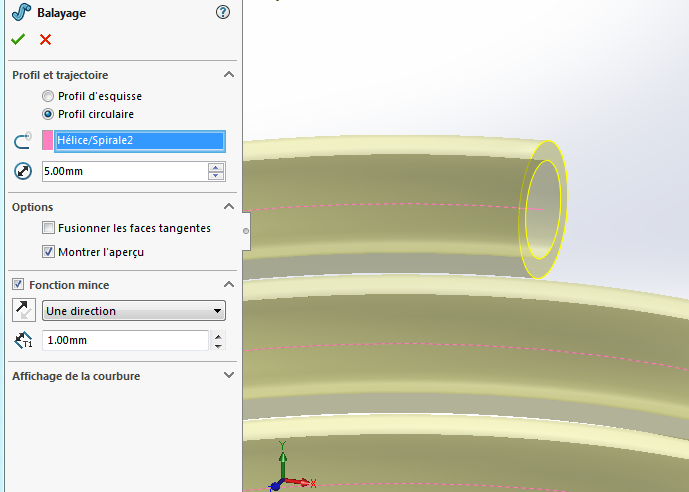Increase diameter with up spinner arrow
This screenshot has width=689, height=492.
click(216, 167)
